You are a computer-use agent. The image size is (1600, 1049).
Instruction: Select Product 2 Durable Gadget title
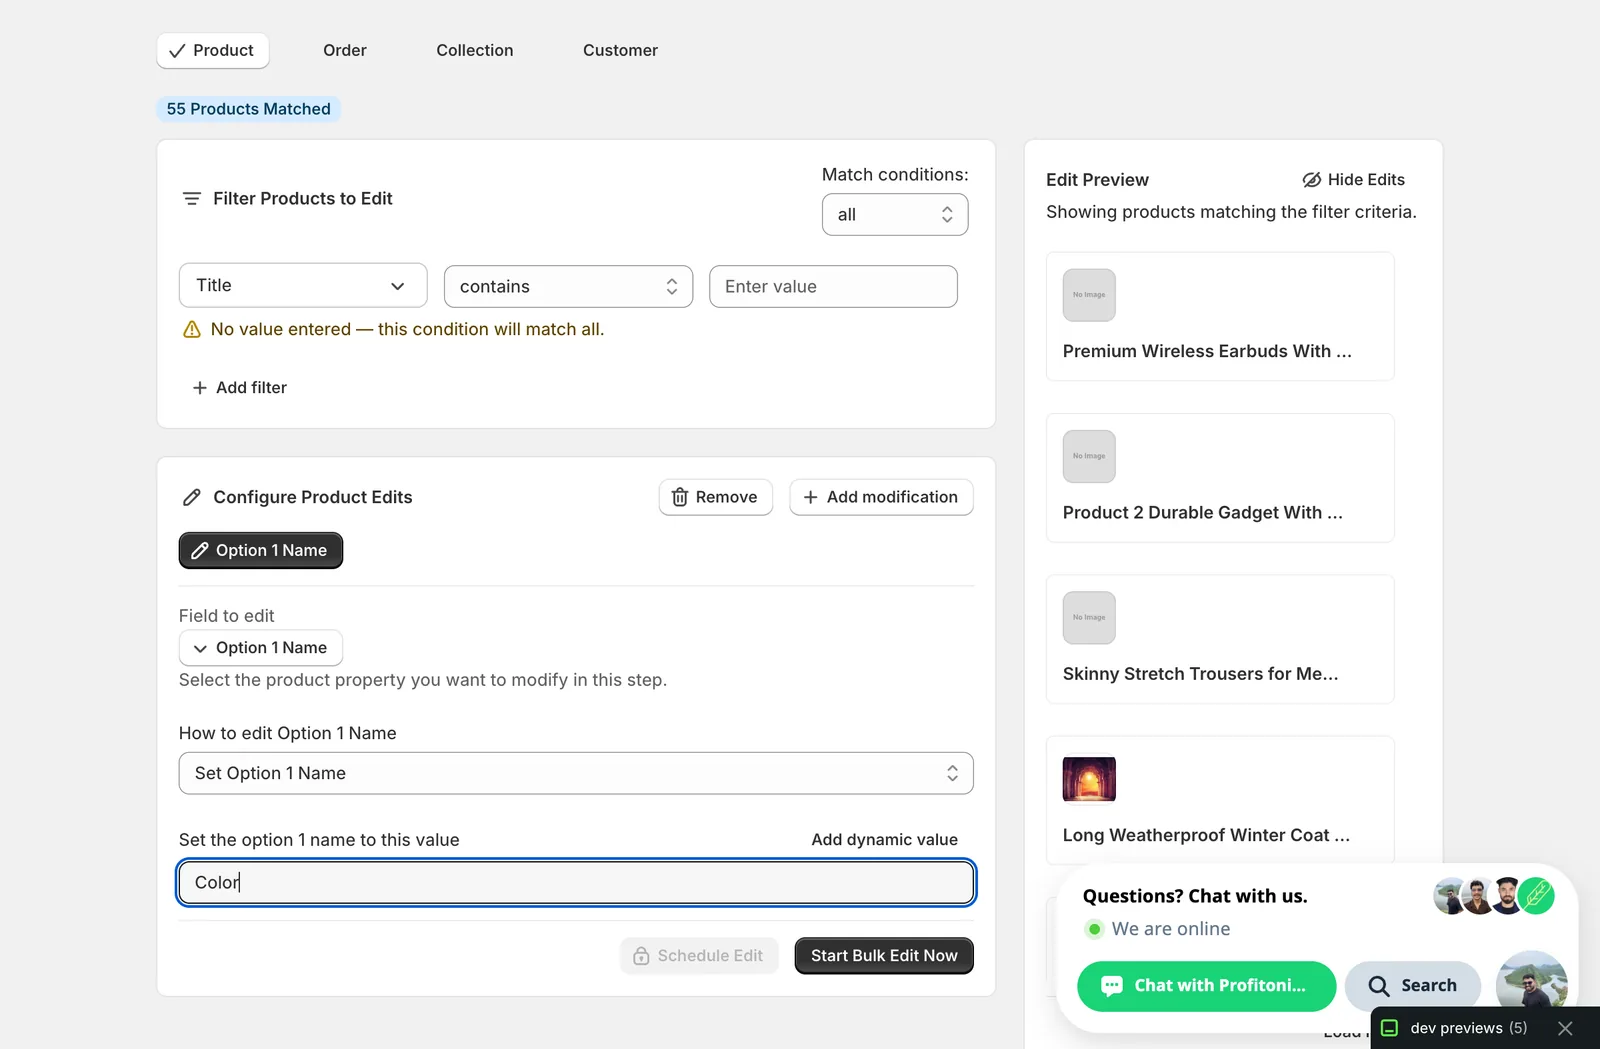coord(1203,513)
